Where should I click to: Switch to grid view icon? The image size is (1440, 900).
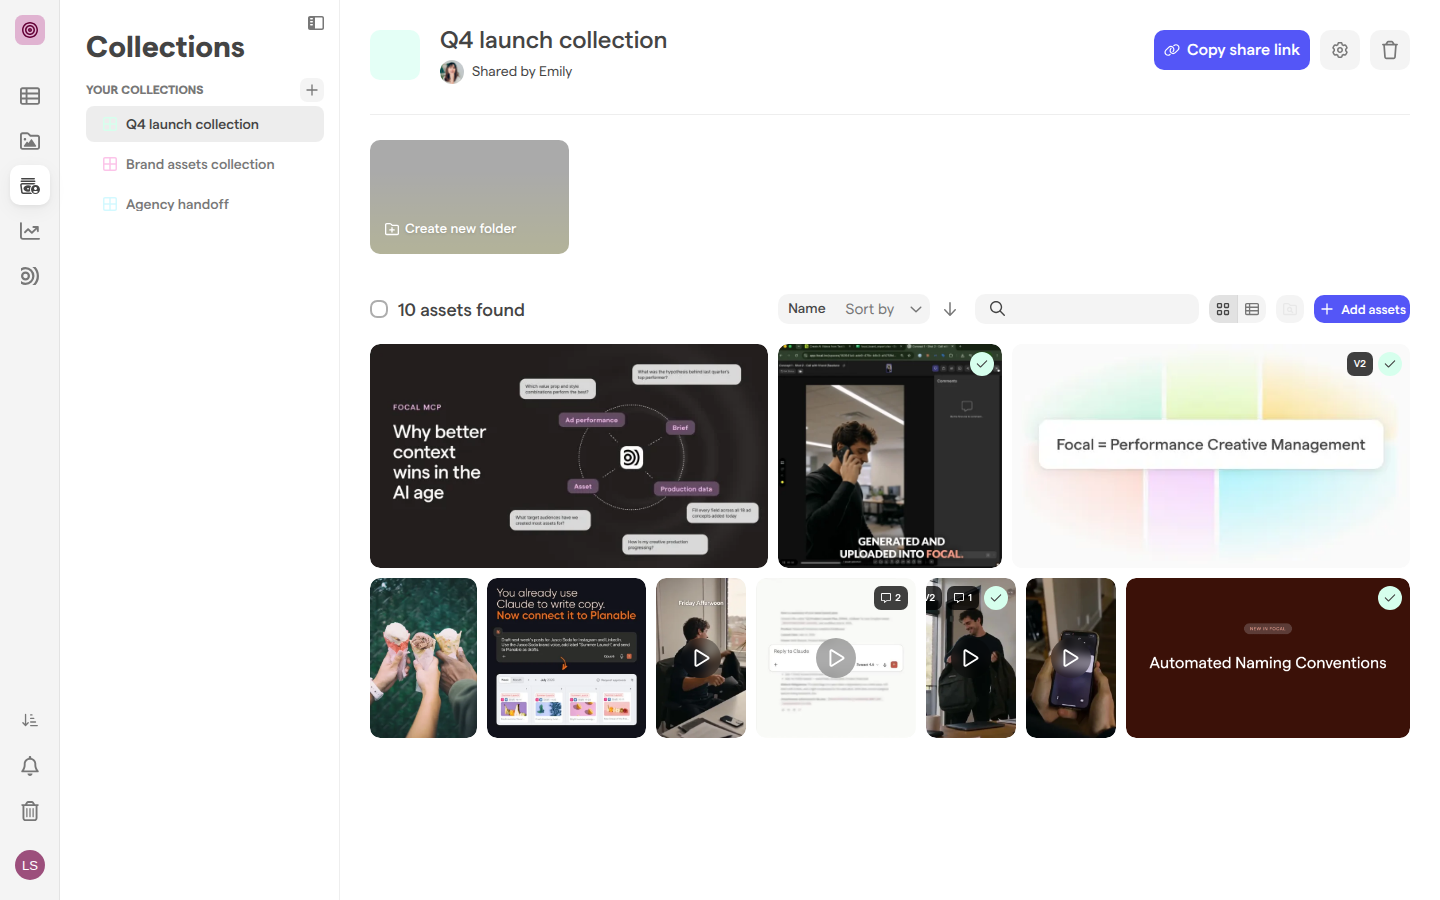(x=1223, y=309)
